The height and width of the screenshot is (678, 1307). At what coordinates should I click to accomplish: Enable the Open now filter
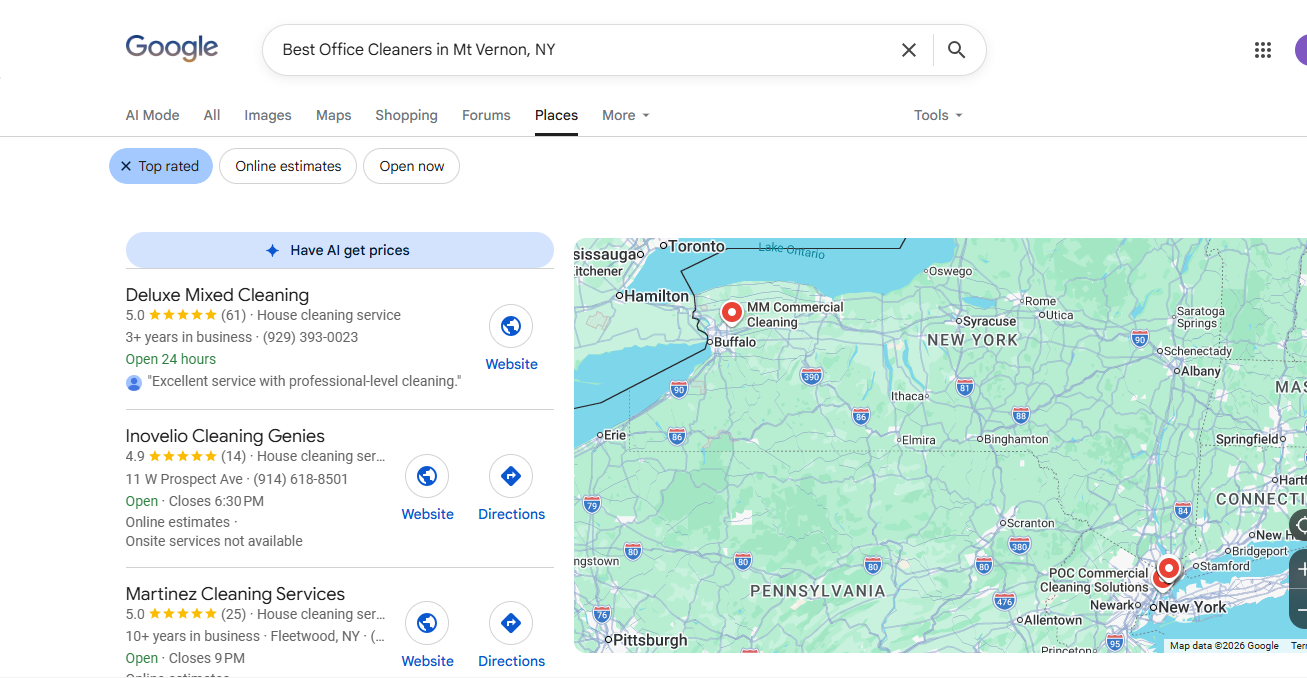(x=412, y=166)
